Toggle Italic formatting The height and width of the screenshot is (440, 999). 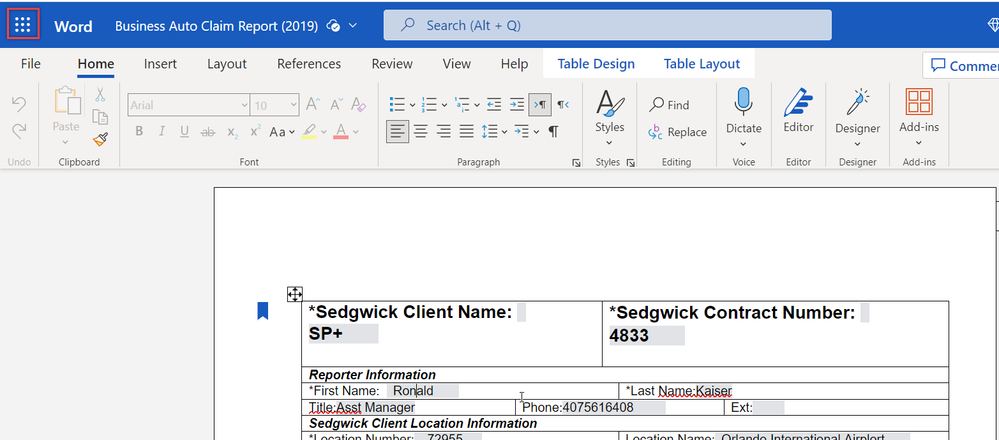pos(162,132)
